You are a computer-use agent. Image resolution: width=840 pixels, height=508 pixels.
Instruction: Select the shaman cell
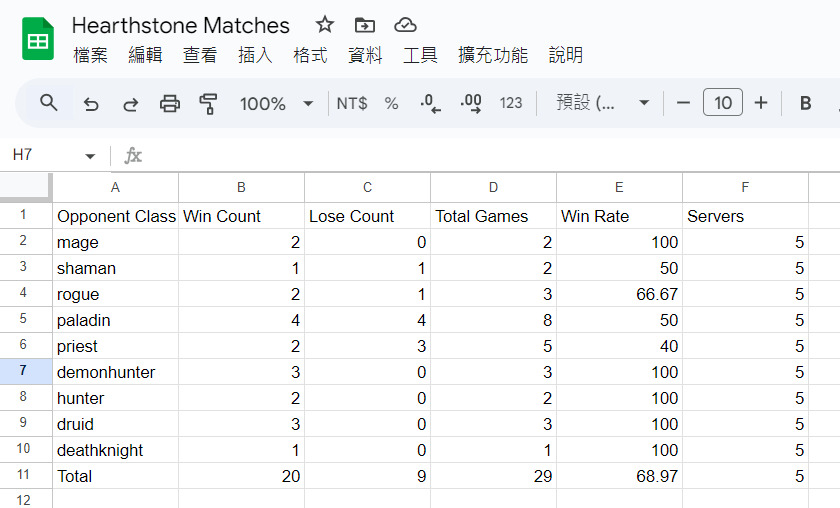115,268
